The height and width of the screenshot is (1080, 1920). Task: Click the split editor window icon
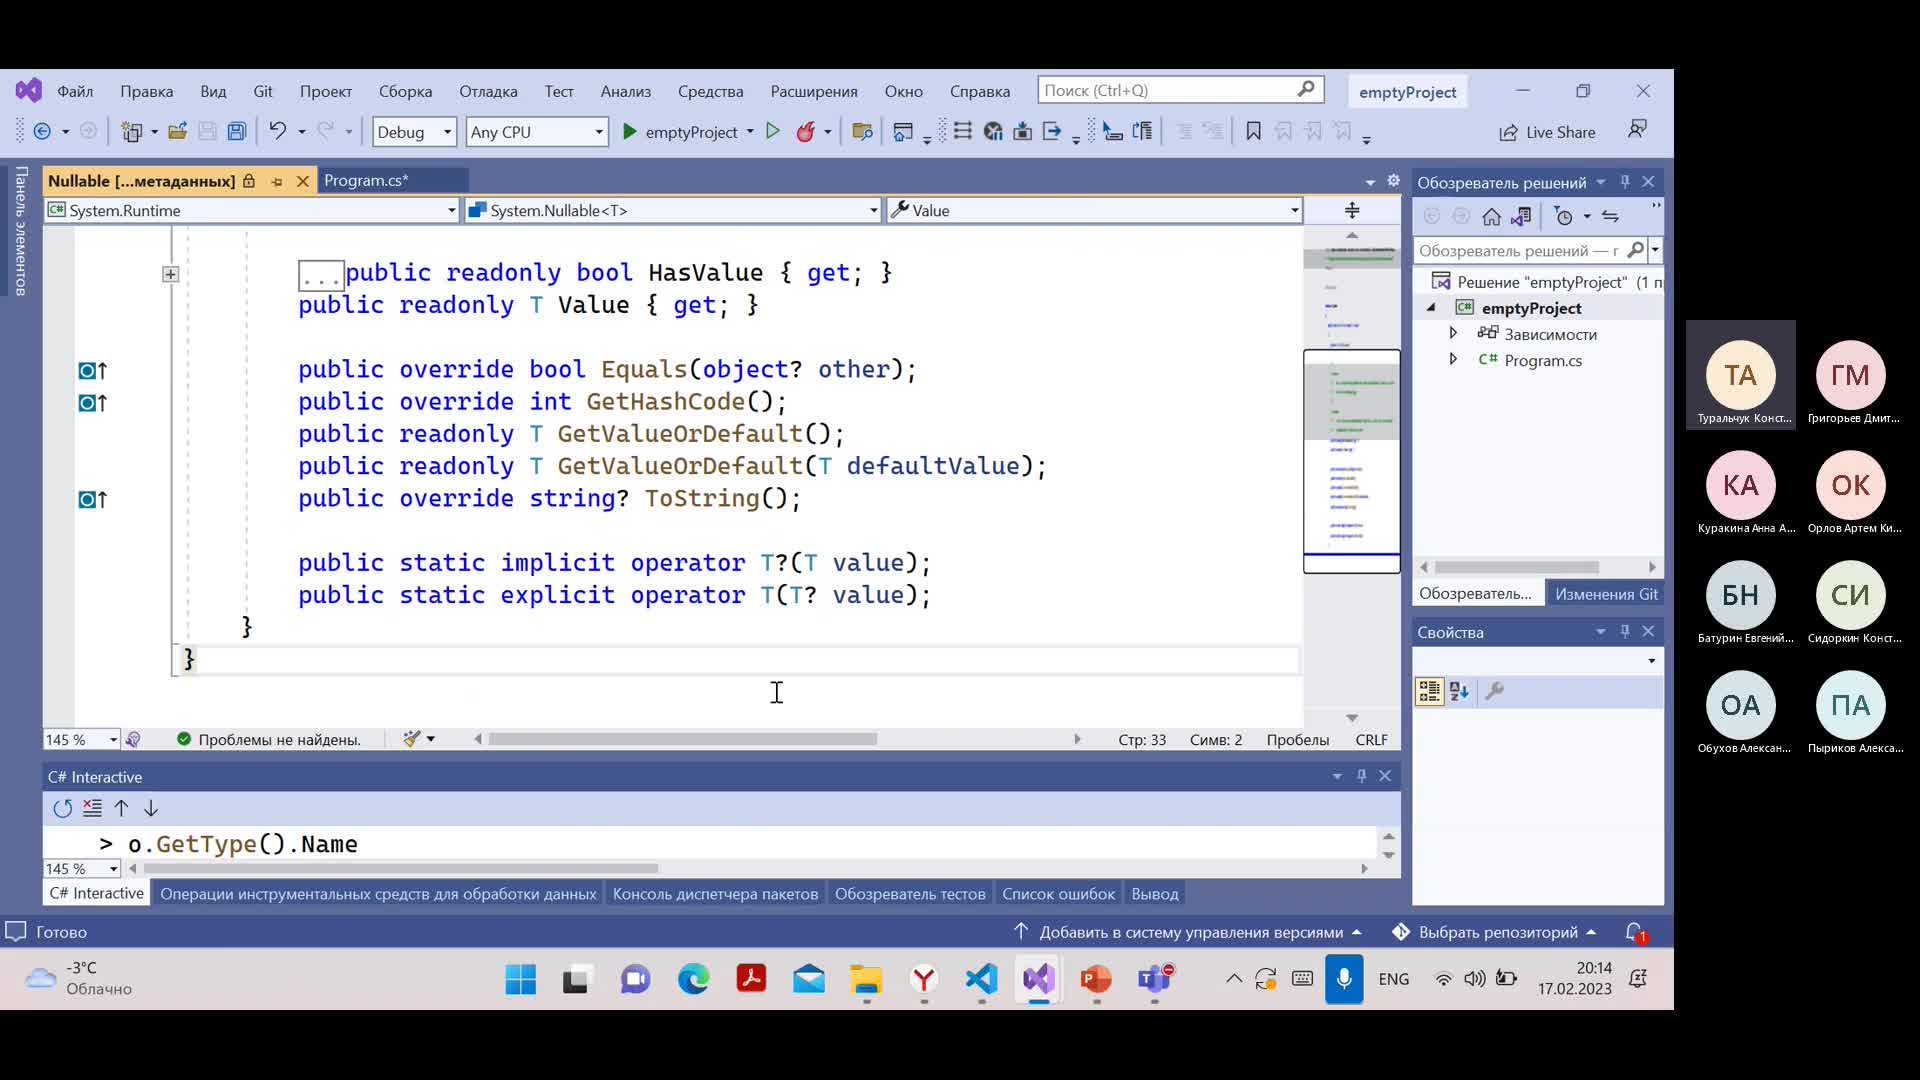[x=1352, y=210]
